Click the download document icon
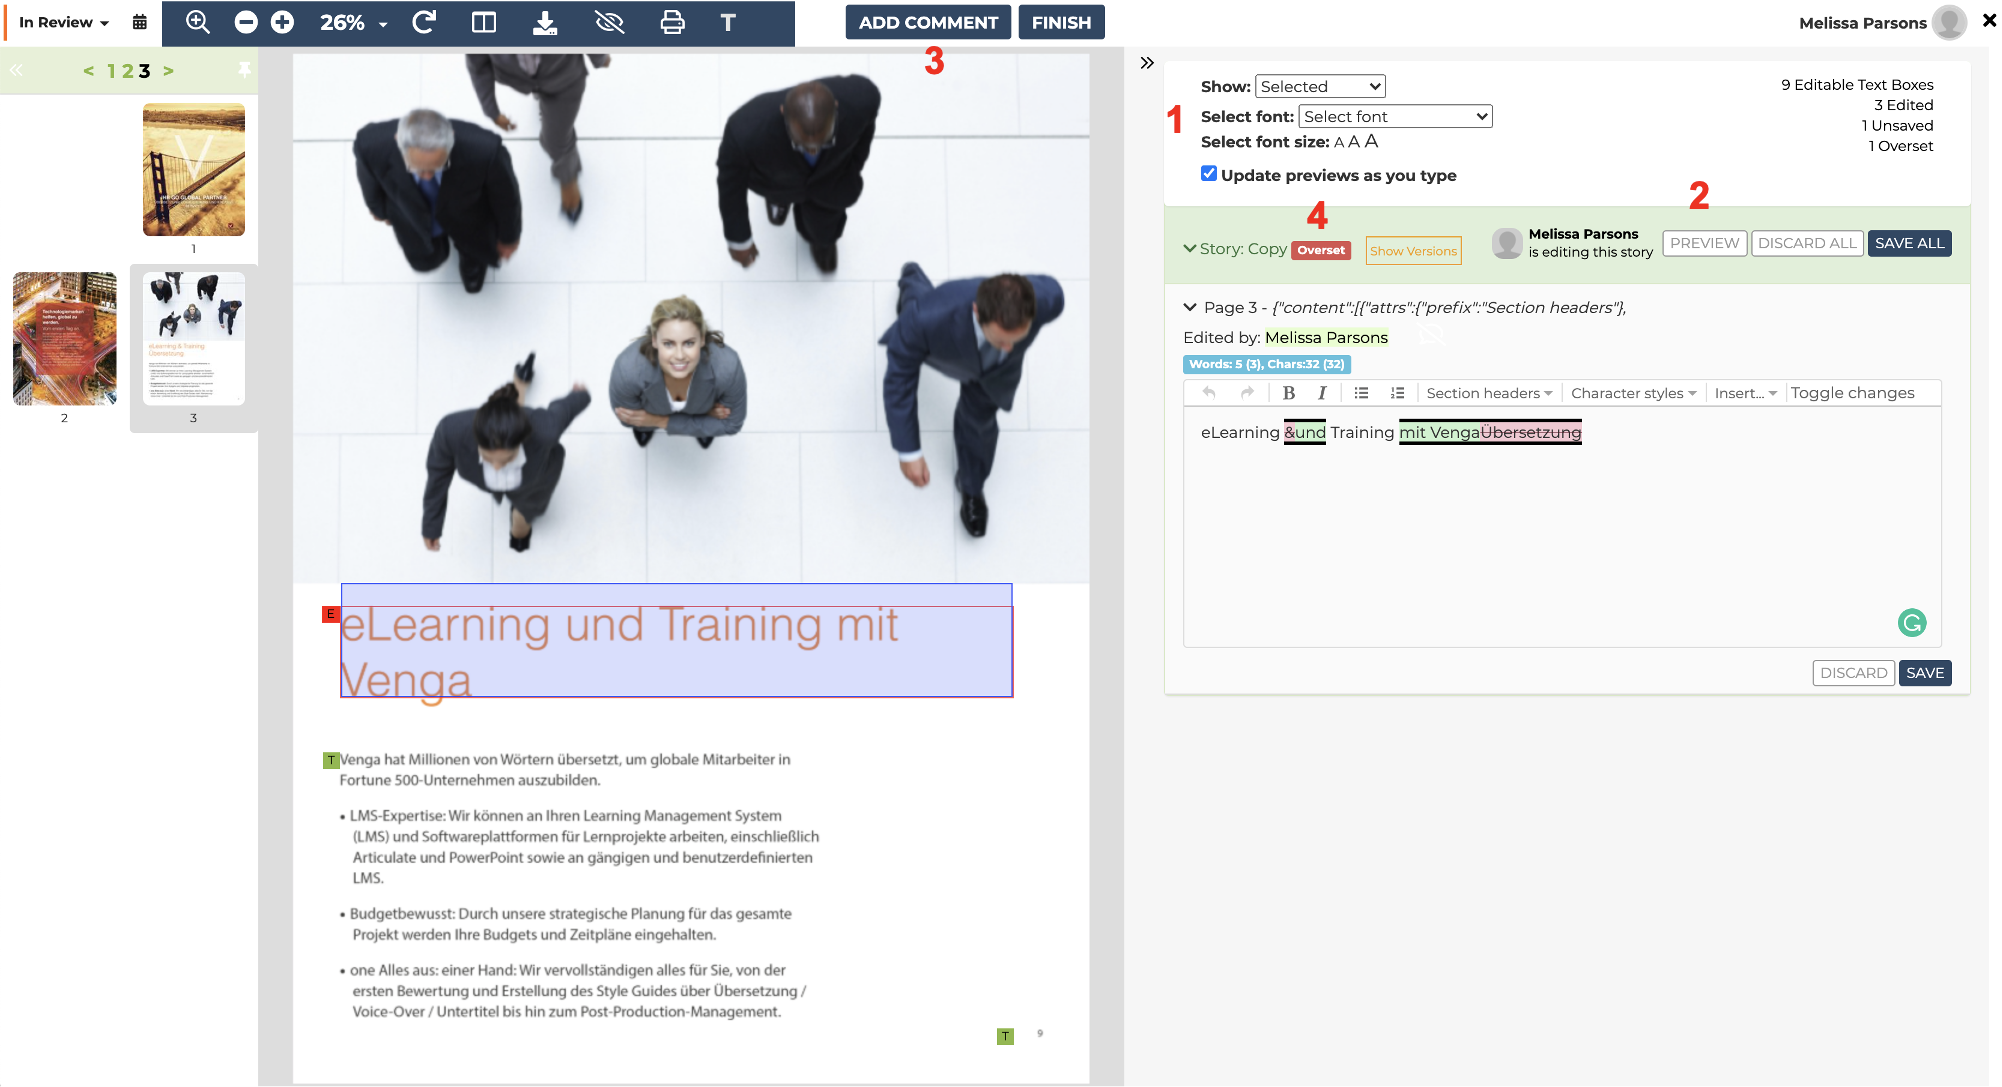Screen dimensions: 2002x1087 pos(545,22)
